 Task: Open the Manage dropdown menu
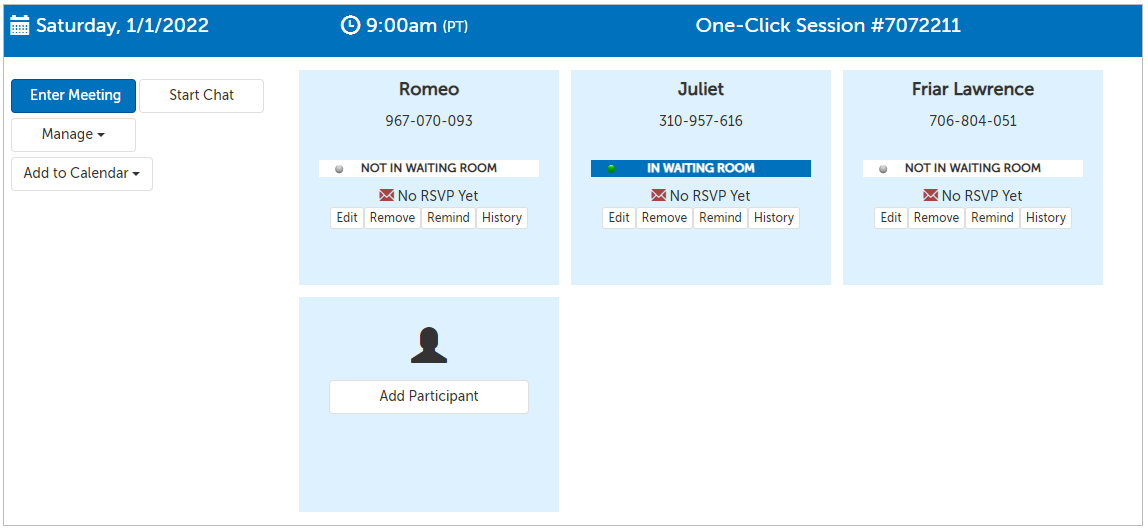click(x=73, y=135)
